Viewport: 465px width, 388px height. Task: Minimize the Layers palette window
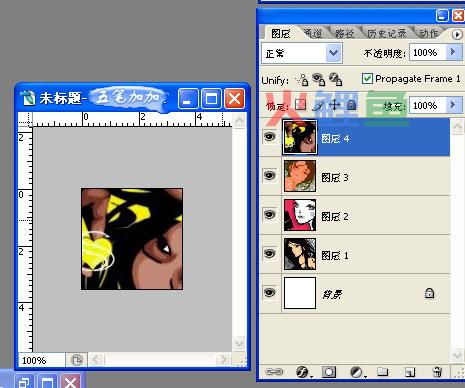click(442, 15)
